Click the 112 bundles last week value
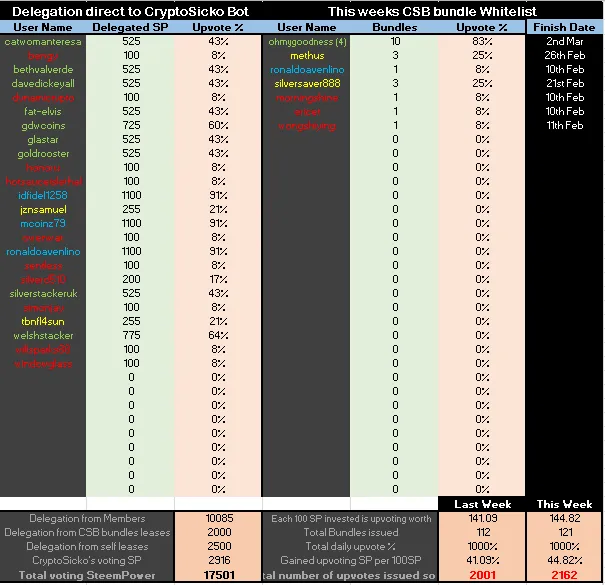This screenshot has height=585, width=605. coord(483,533)
